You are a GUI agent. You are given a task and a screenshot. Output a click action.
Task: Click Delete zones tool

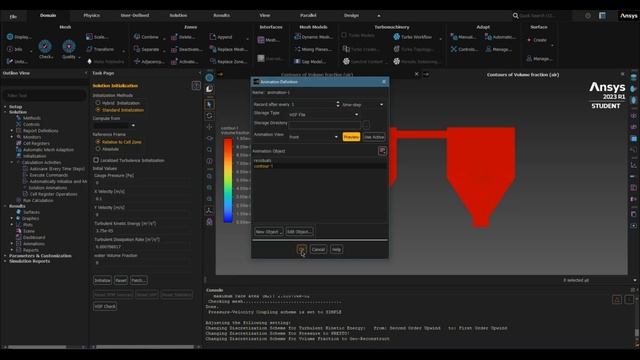(x=183, y=37)
